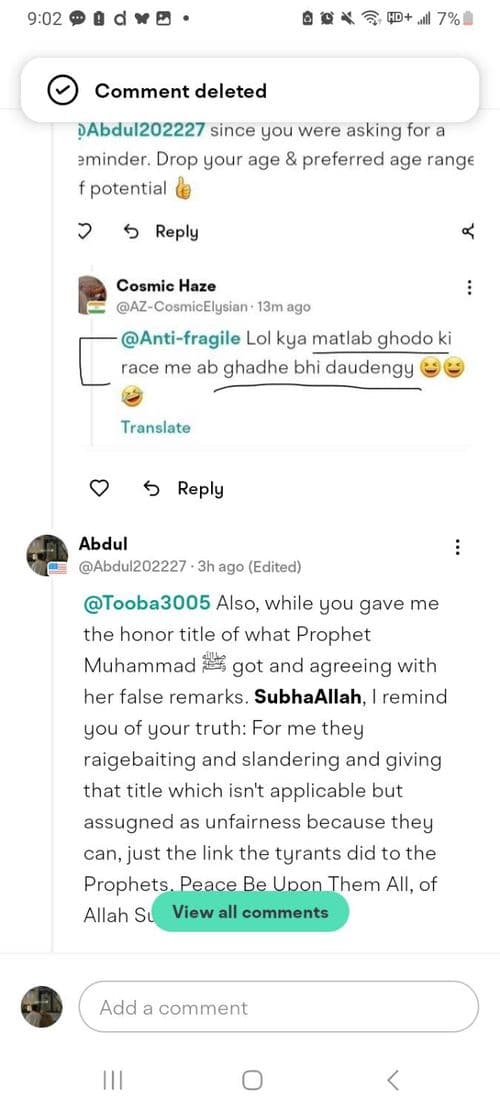Like the Cosmic Haze comment with the heart icon

tap(101, 488)
